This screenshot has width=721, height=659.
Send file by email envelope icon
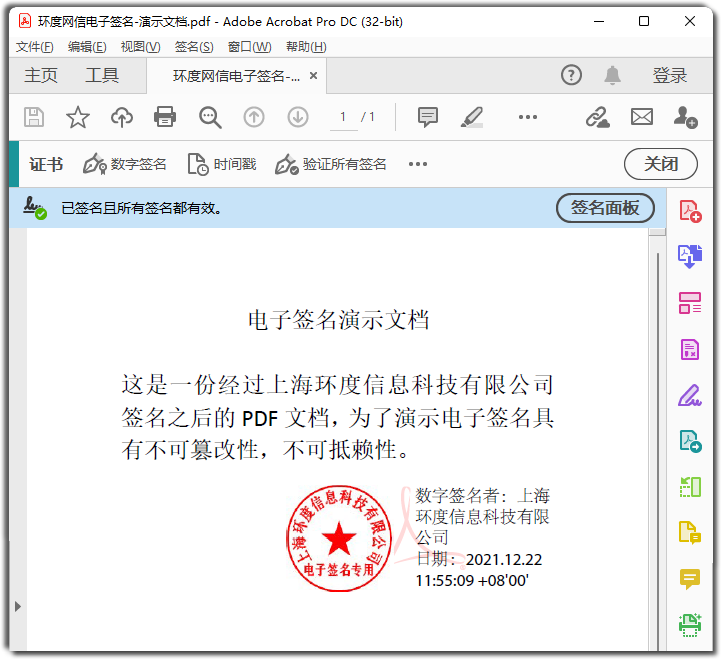click(641, 117)
